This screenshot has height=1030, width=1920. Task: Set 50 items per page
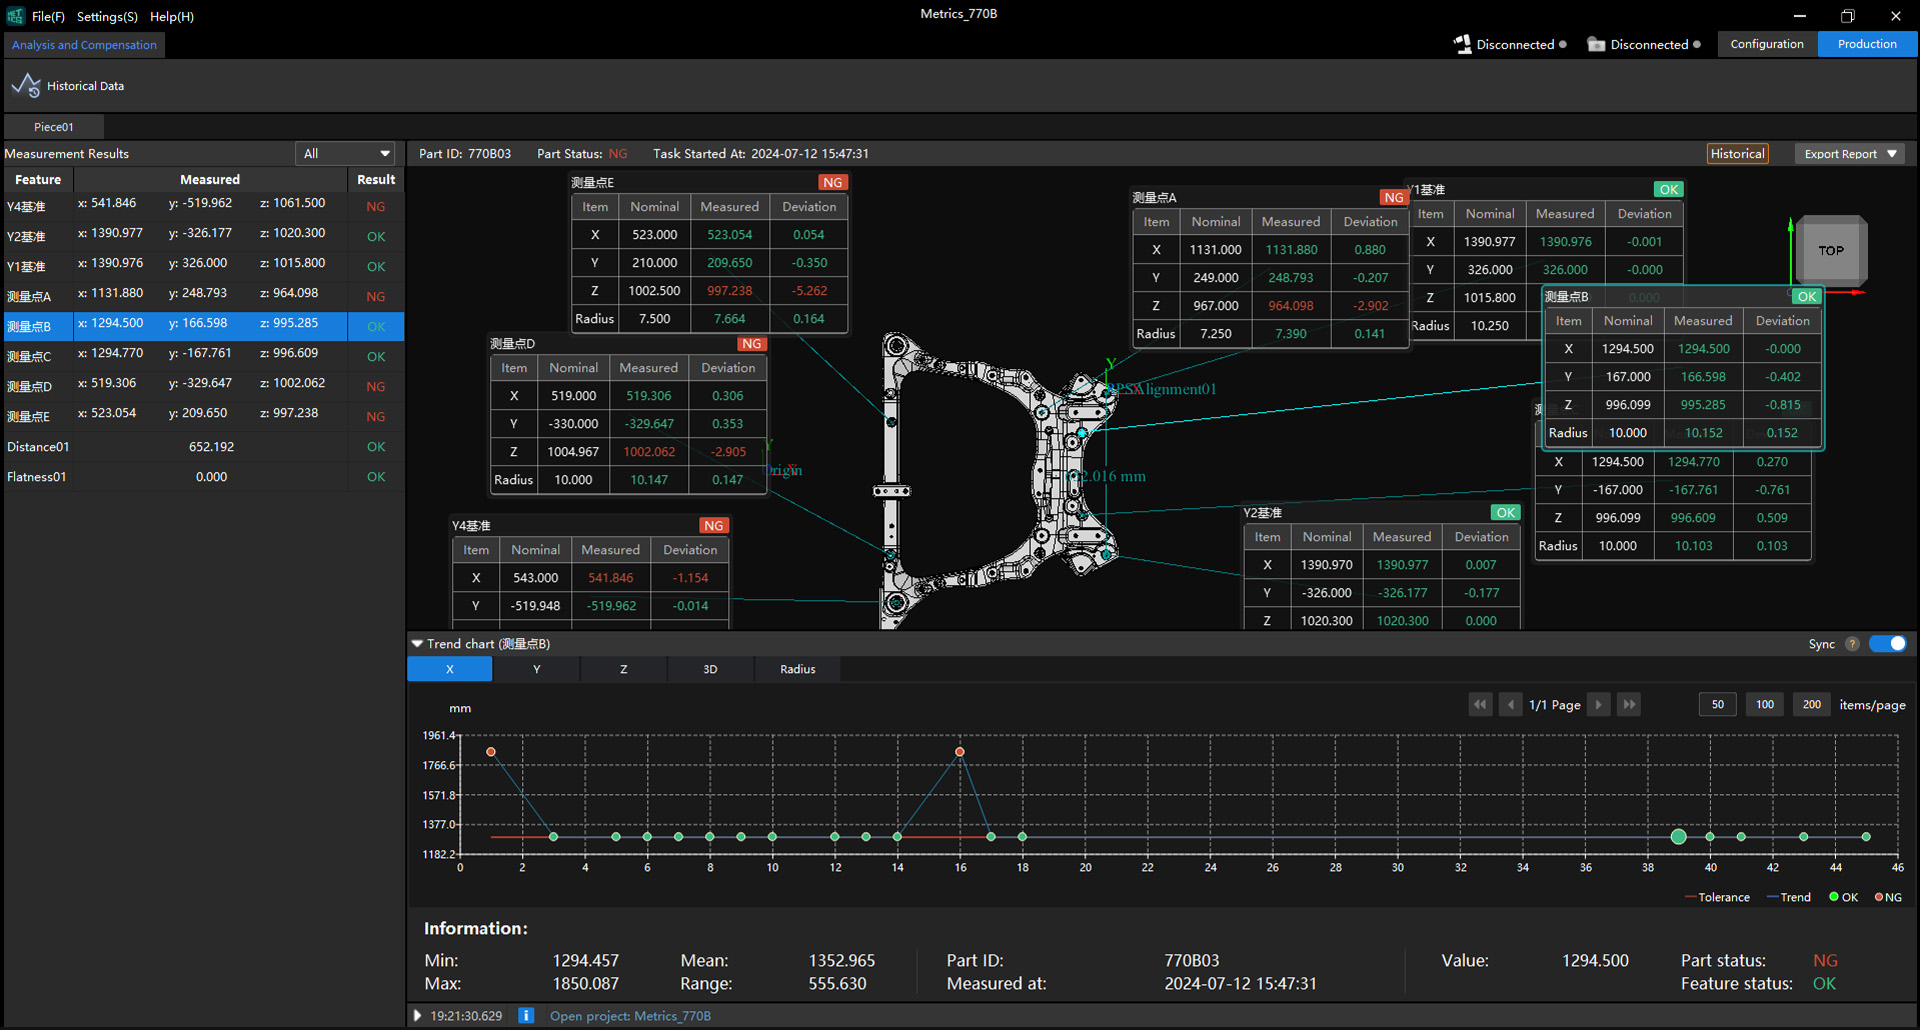coord(1717,704)
